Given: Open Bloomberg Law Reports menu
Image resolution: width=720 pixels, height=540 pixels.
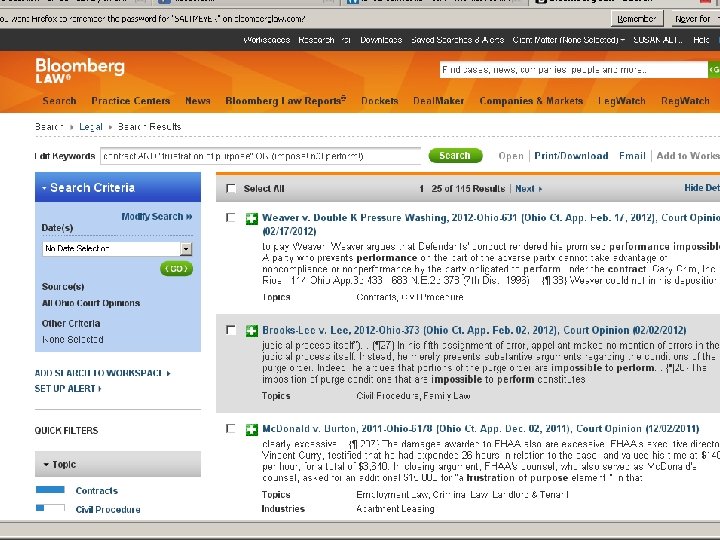Looking at the screenshot, I should tap(286, 101).
